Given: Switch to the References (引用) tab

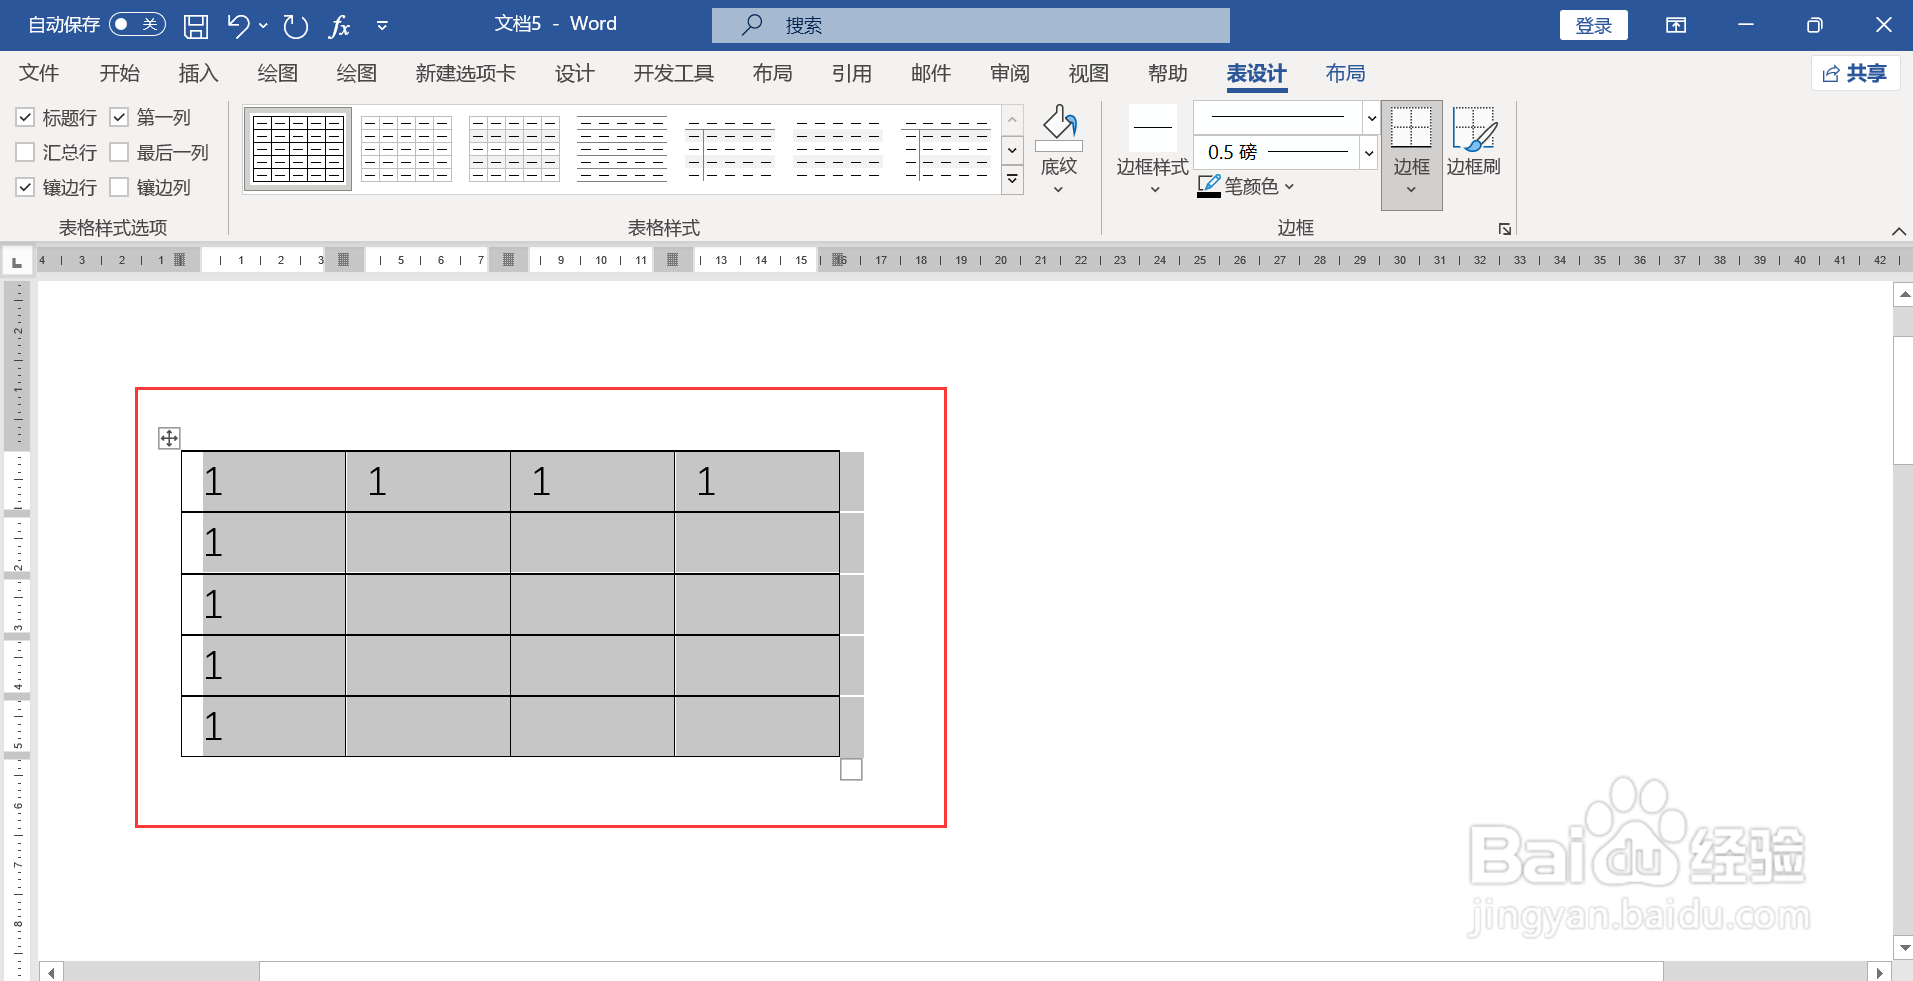Looking at the screenshot, I should (852, 73).
